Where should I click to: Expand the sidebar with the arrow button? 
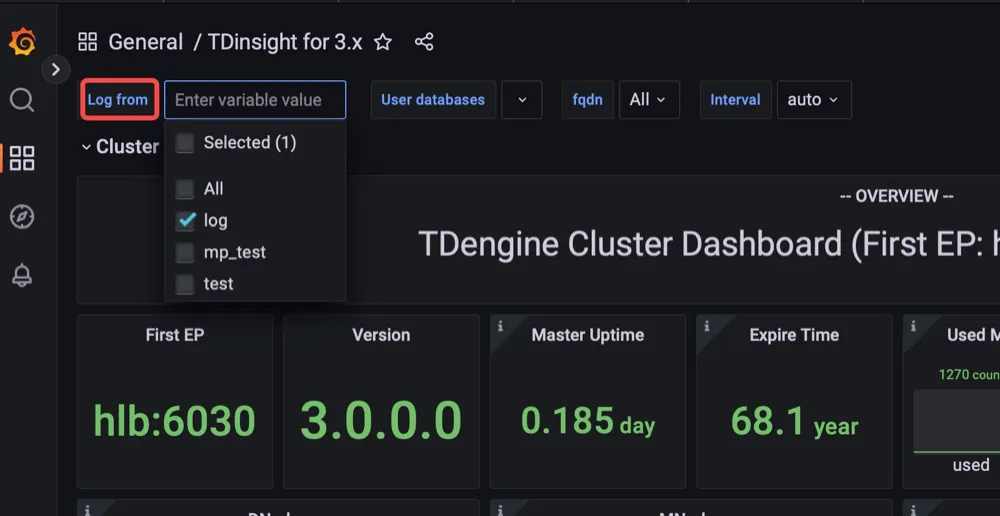pos(55,69)
